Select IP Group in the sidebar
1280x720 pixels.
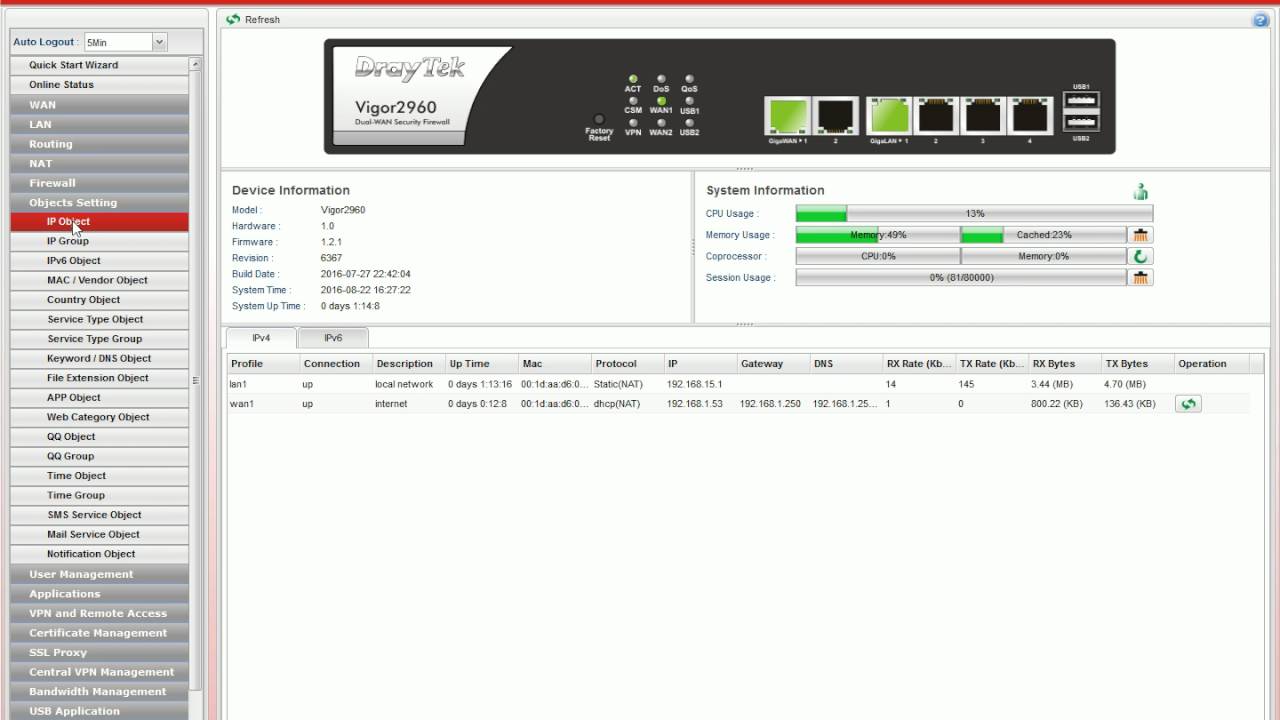click(99, 241)
